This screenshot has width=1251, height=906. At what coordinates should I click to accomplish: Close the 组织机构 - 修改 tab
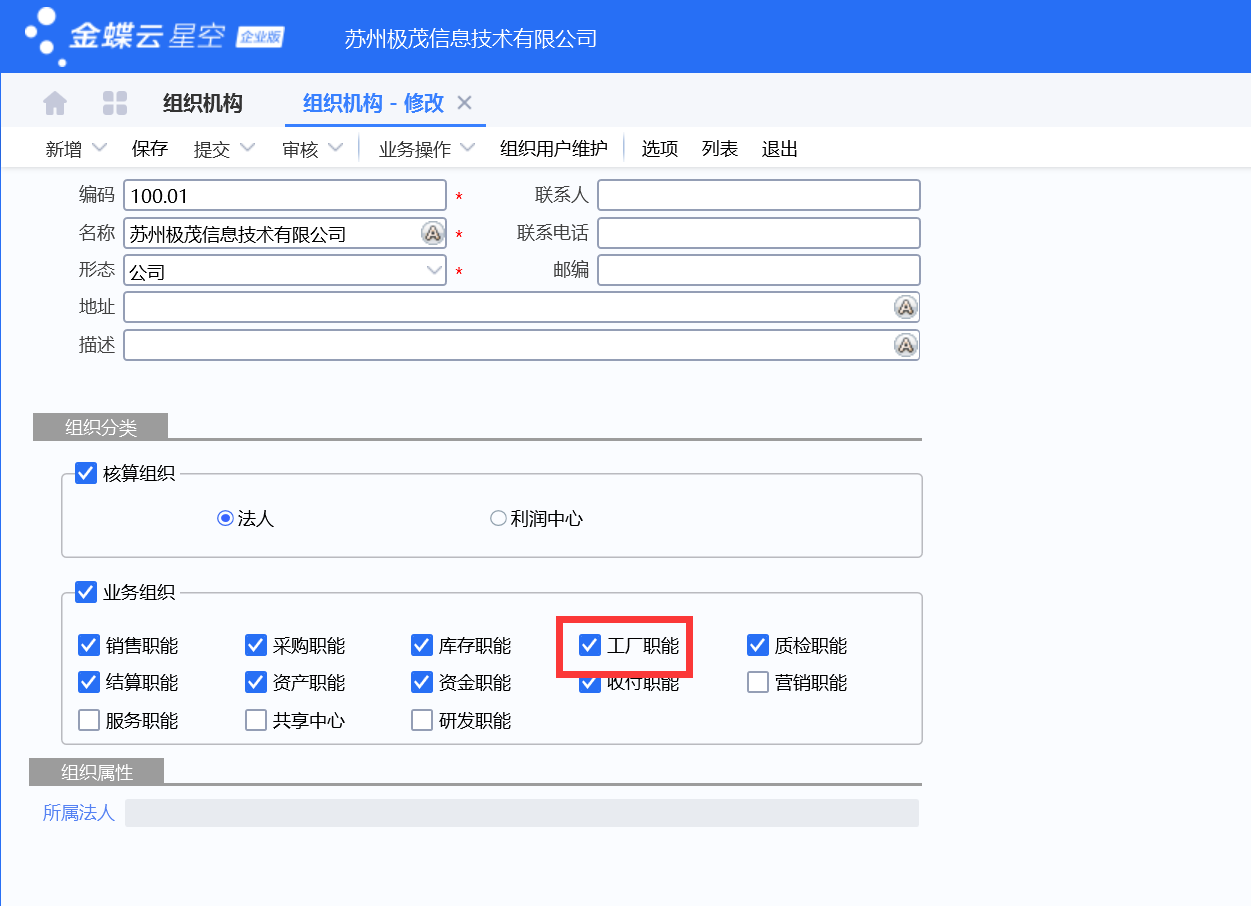(464, 103)
